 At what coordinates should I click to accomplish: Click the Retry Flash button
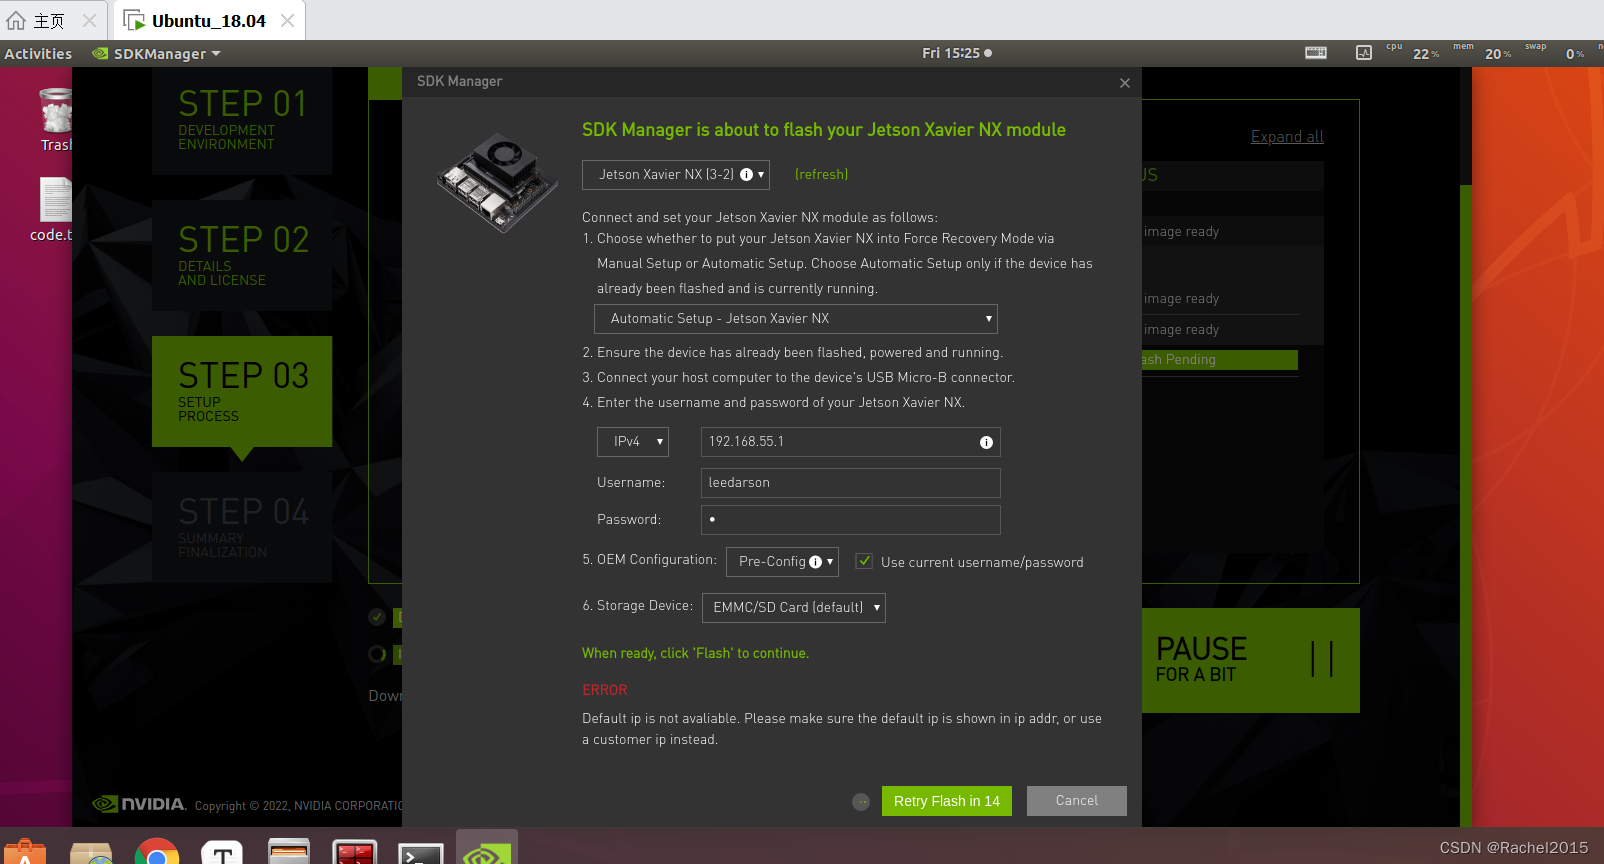pyautogui.click(x=947, y=801)
